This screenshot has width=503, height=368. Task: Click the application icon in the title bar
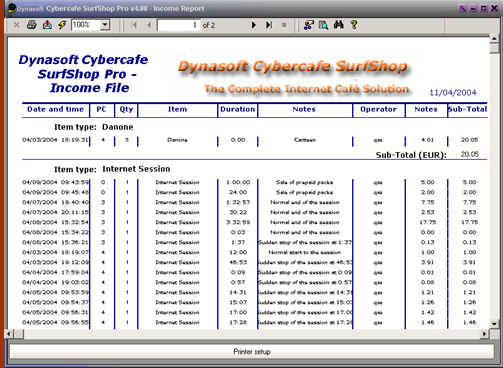12,8
